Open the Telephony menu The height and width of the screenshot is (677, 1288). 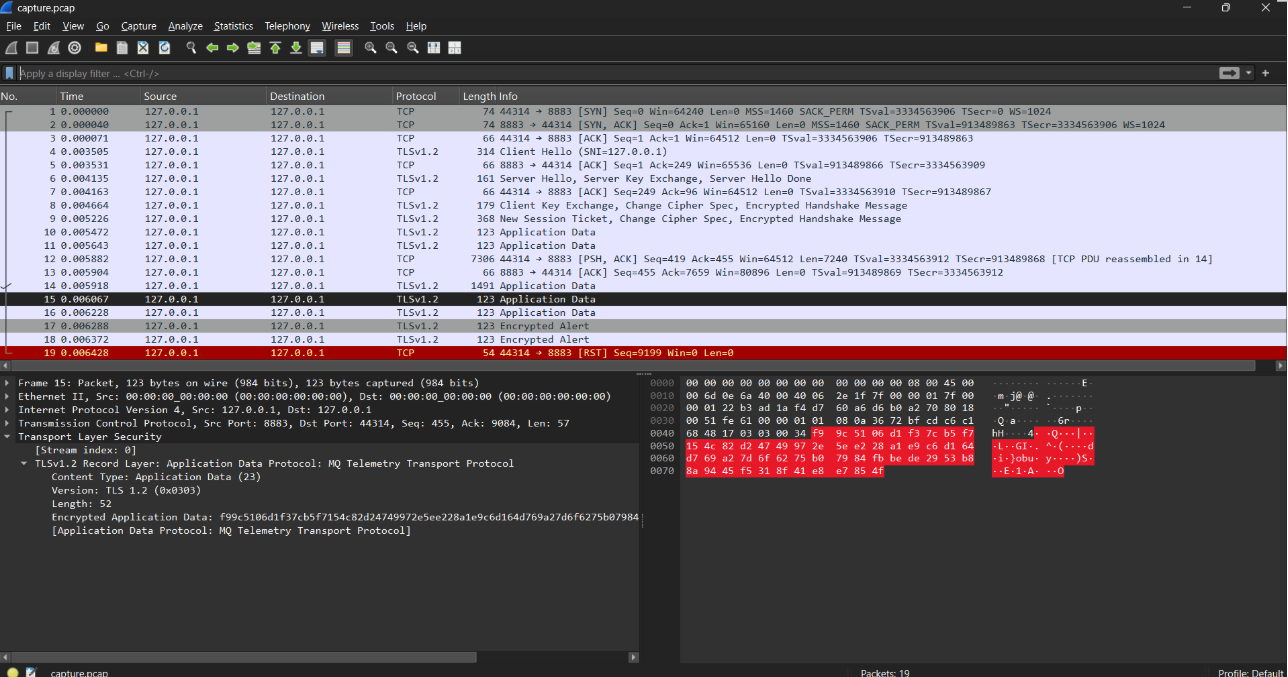point(287,26)
